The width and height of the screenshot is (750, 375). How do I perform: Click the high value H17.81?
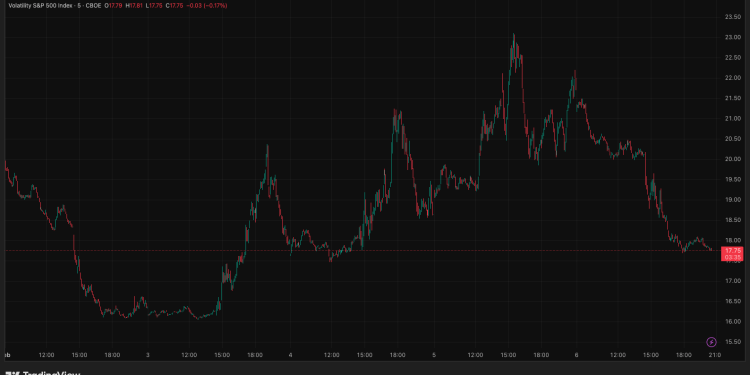tap(134, 6)
